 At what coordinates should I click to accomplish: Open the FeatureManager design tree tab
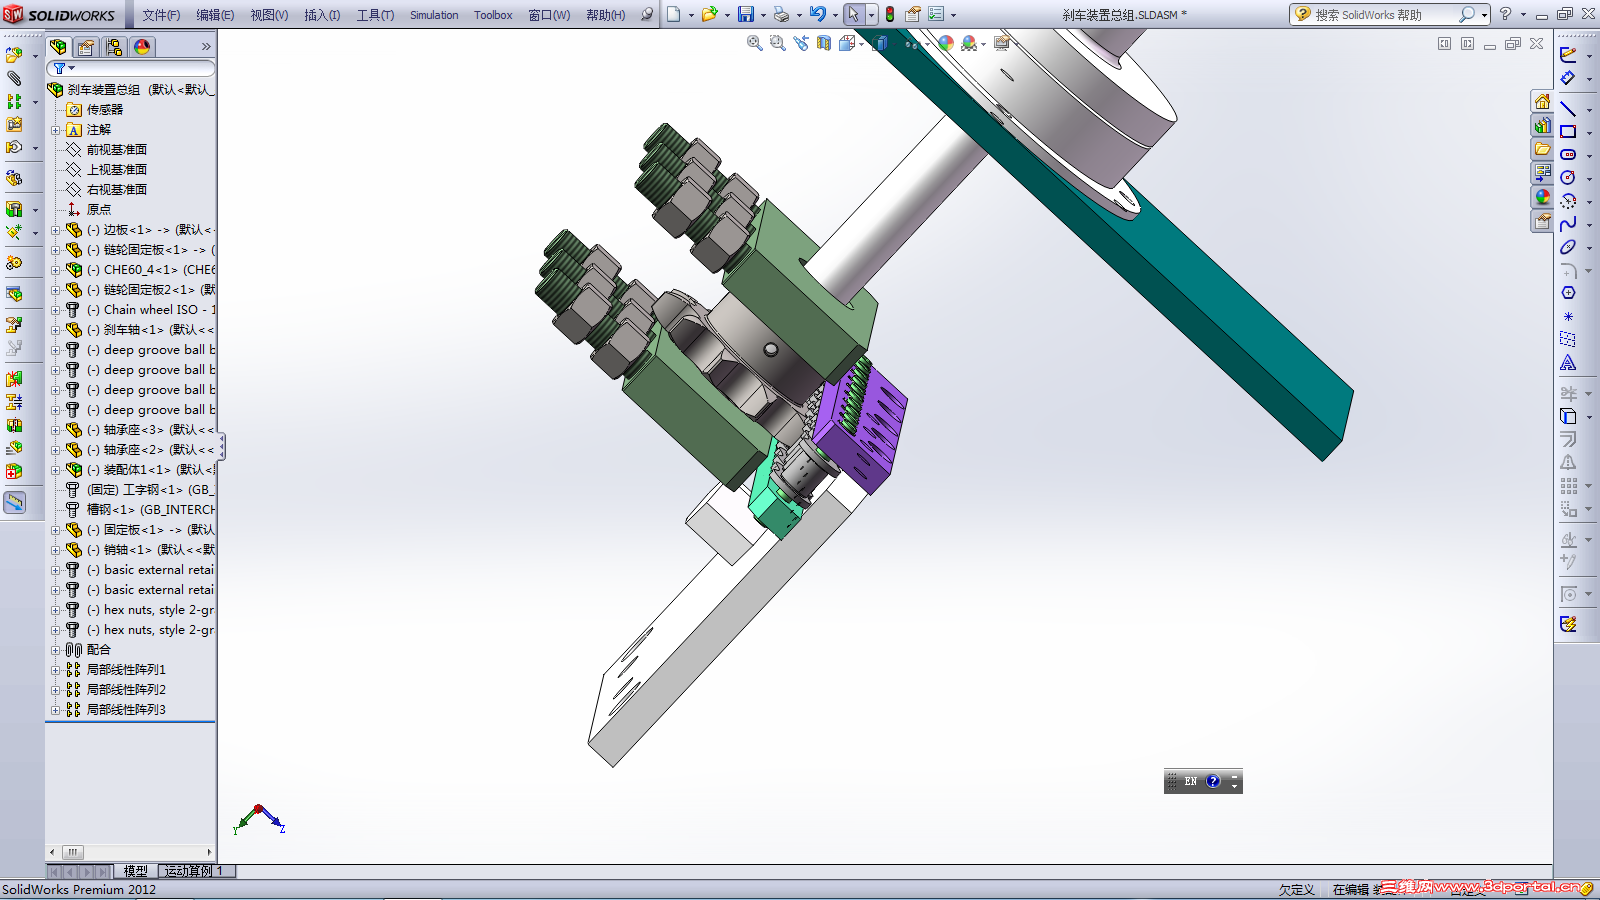click(59, 47)
